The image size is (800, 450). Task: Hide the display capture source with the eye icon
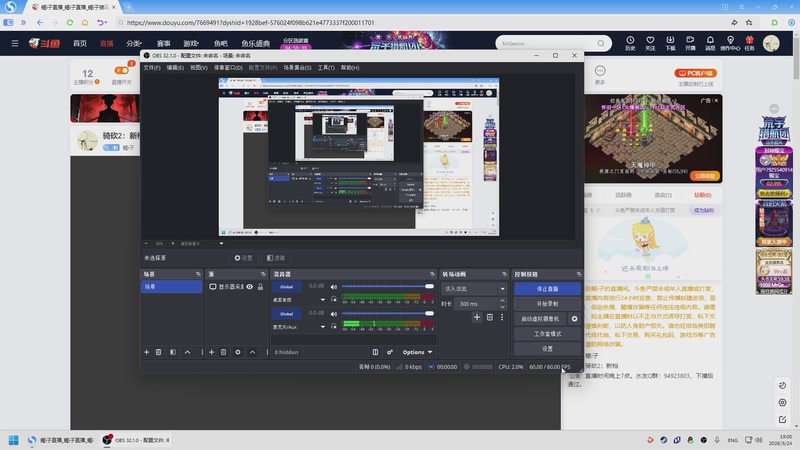(249, 287)
